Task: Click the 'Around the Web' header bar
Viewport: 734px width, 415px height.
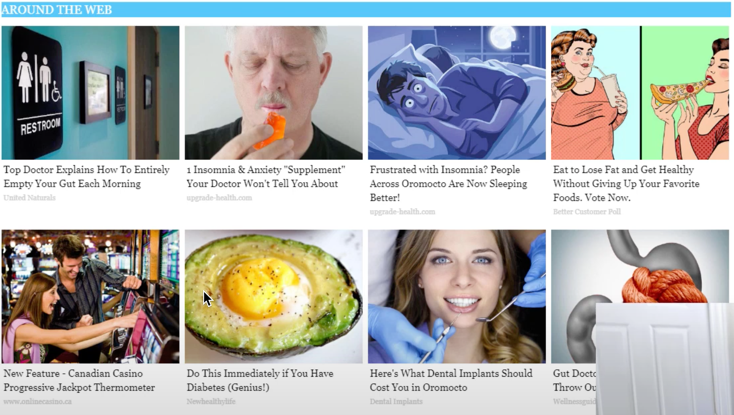Action: (x=366, y=10)
